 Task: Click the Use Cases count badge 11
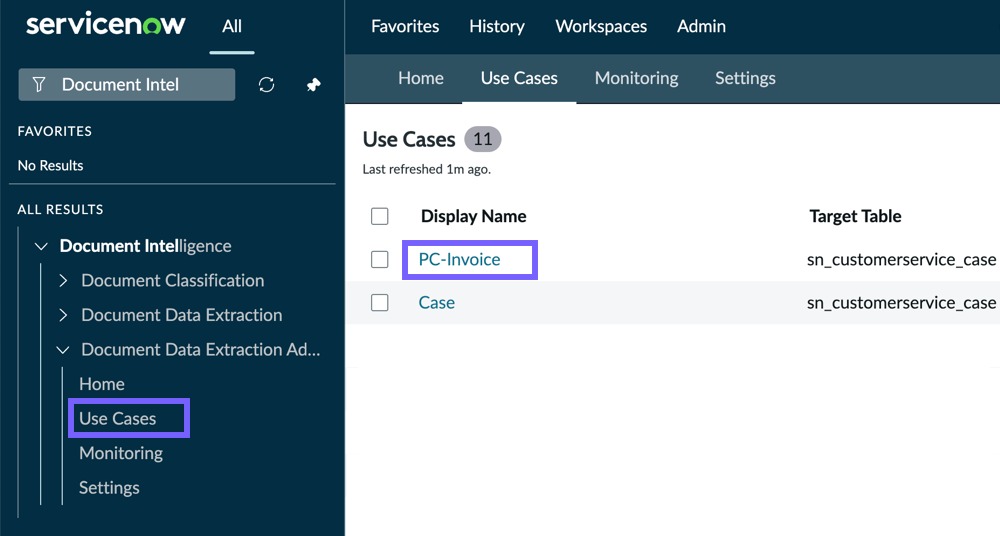pyautogui.click(x=483, y=139)
